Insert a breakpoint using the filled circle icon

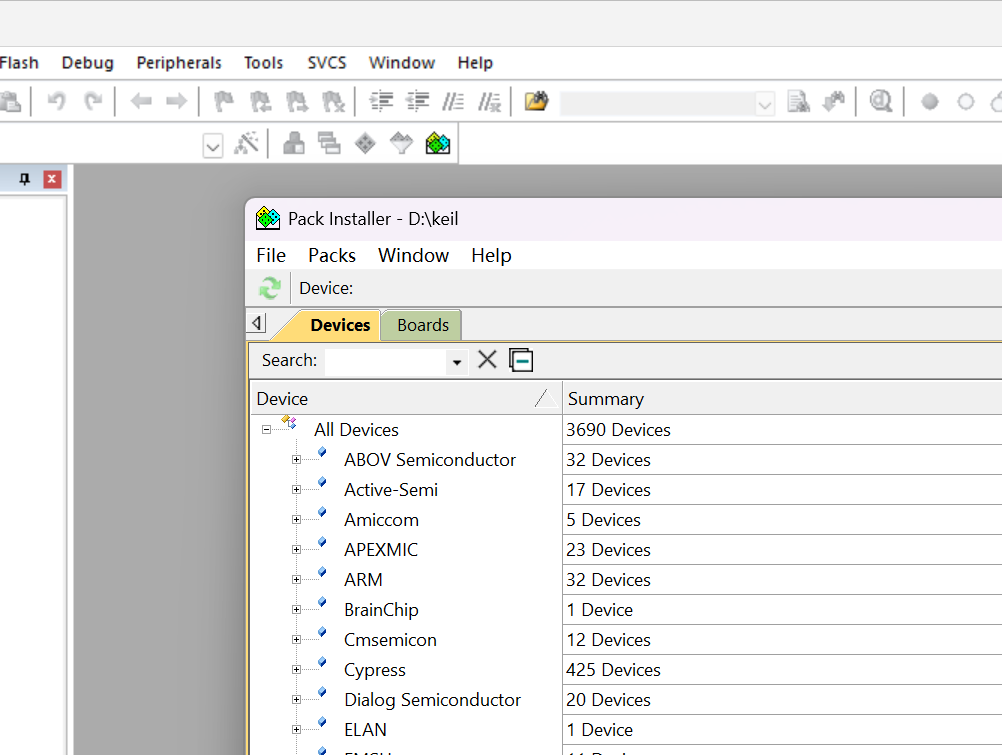click(930, 102)
